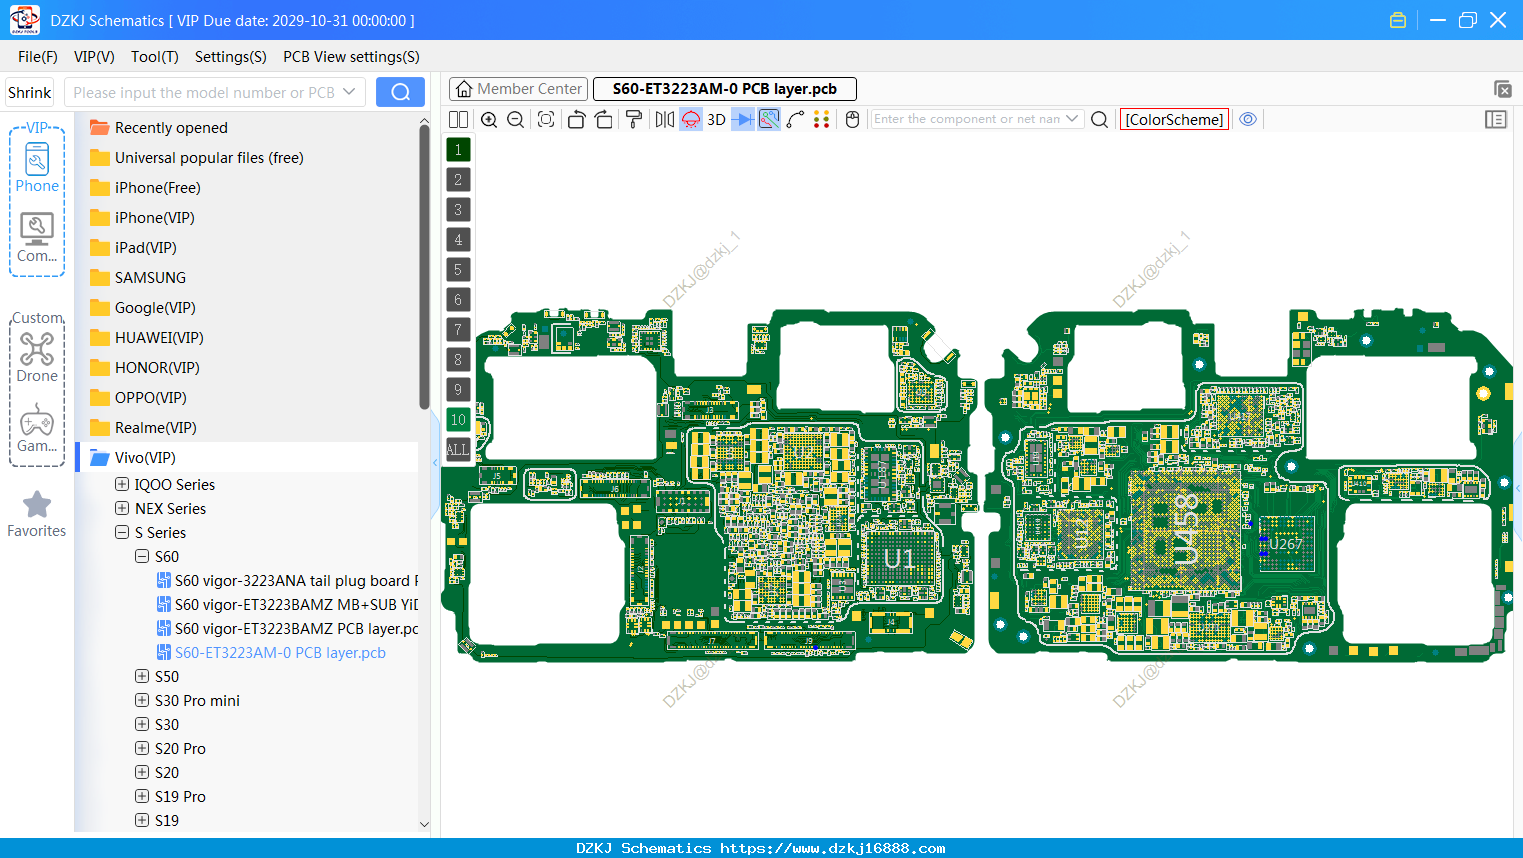Click the split view icon in PCB toolbar
This screenshot has height=858, width=1523.
[458, 119]
